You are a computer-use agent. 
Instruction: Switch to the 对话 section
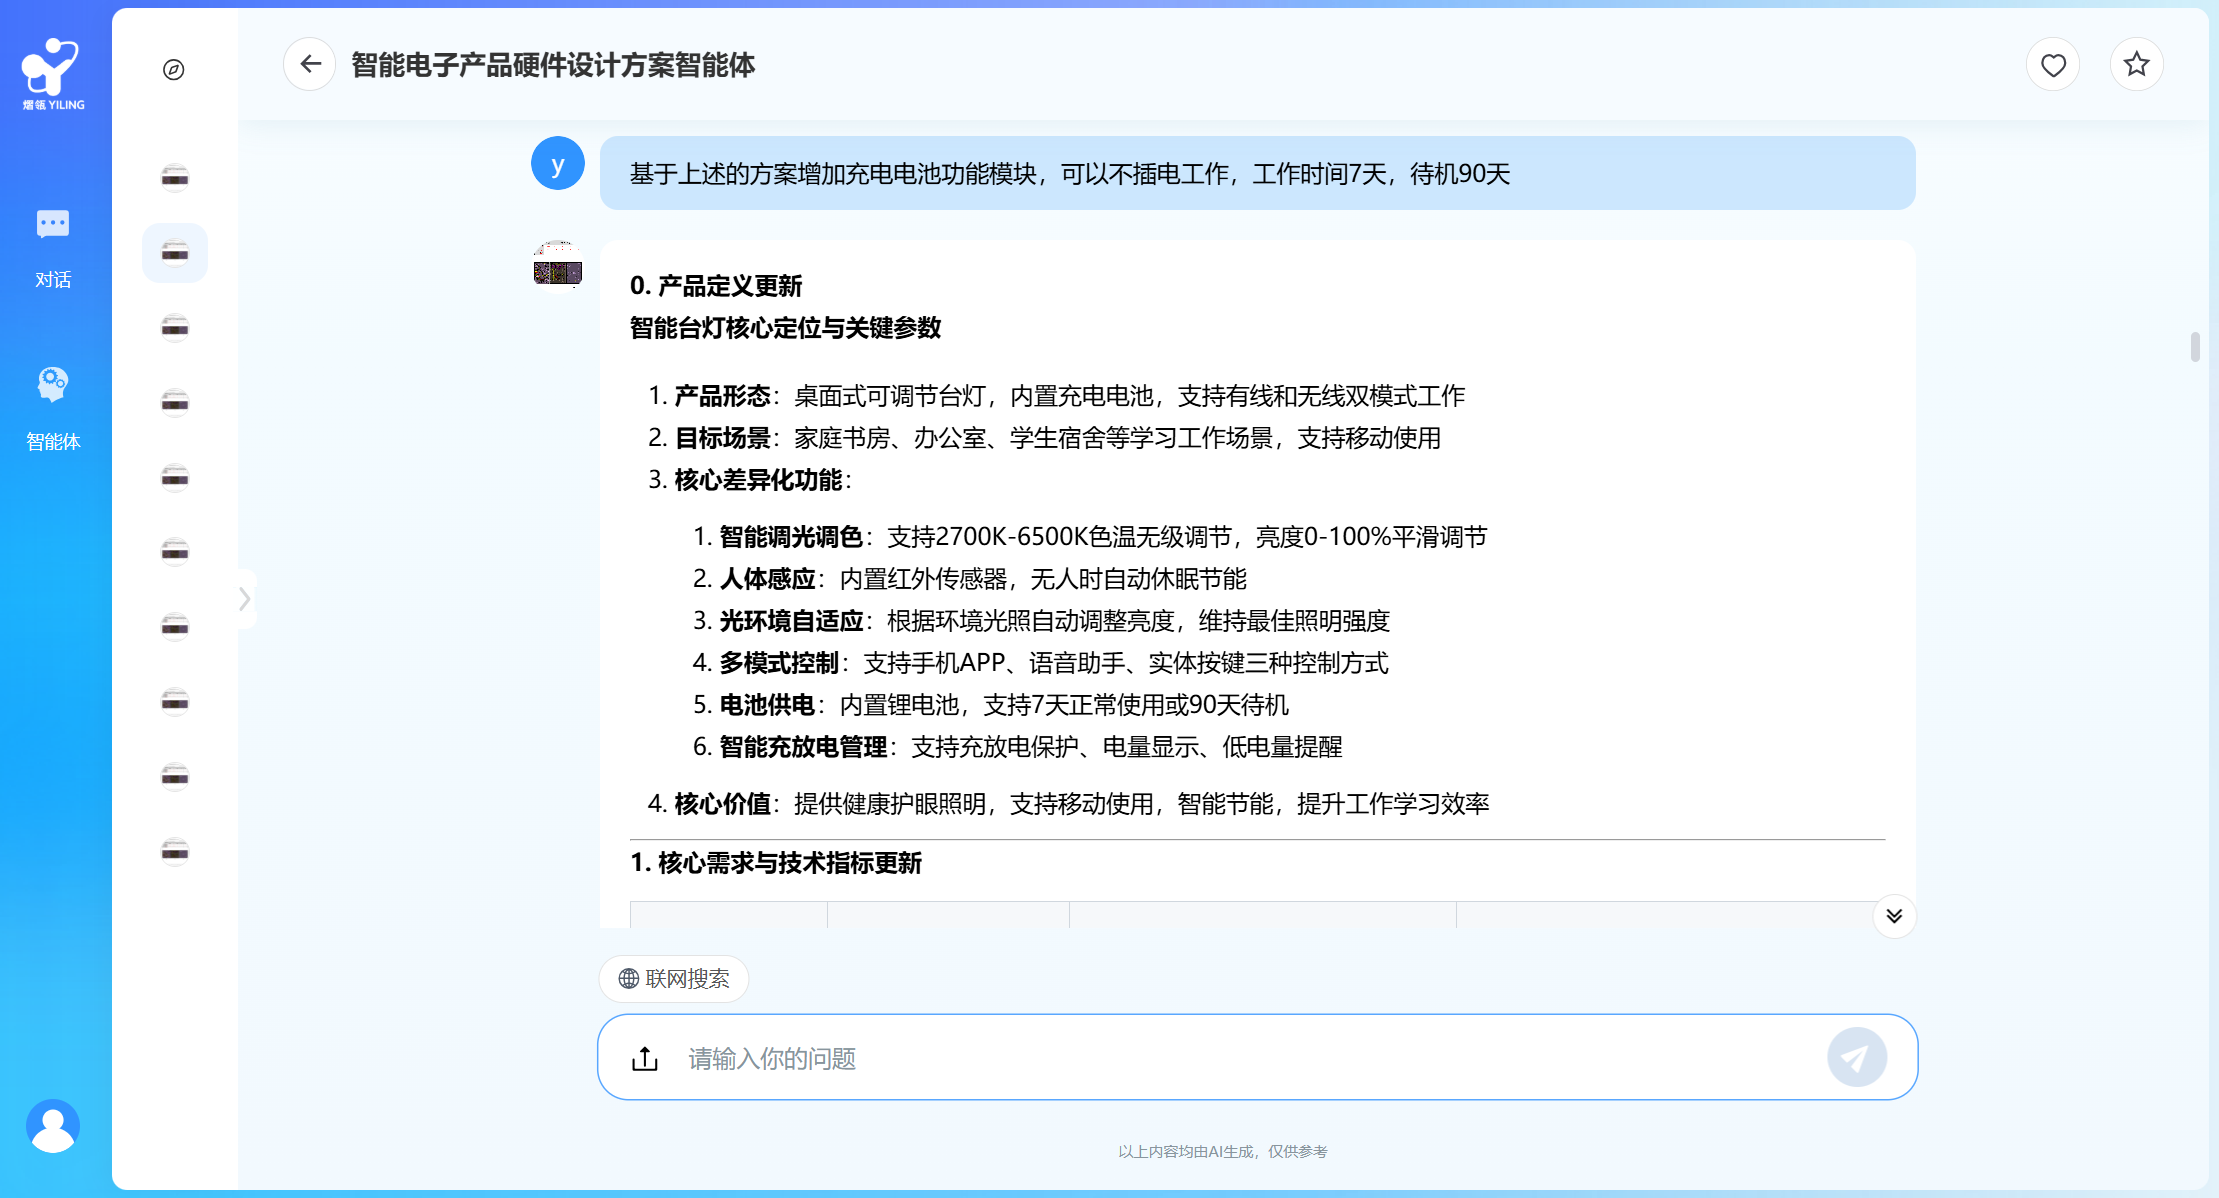coord(53,248)
